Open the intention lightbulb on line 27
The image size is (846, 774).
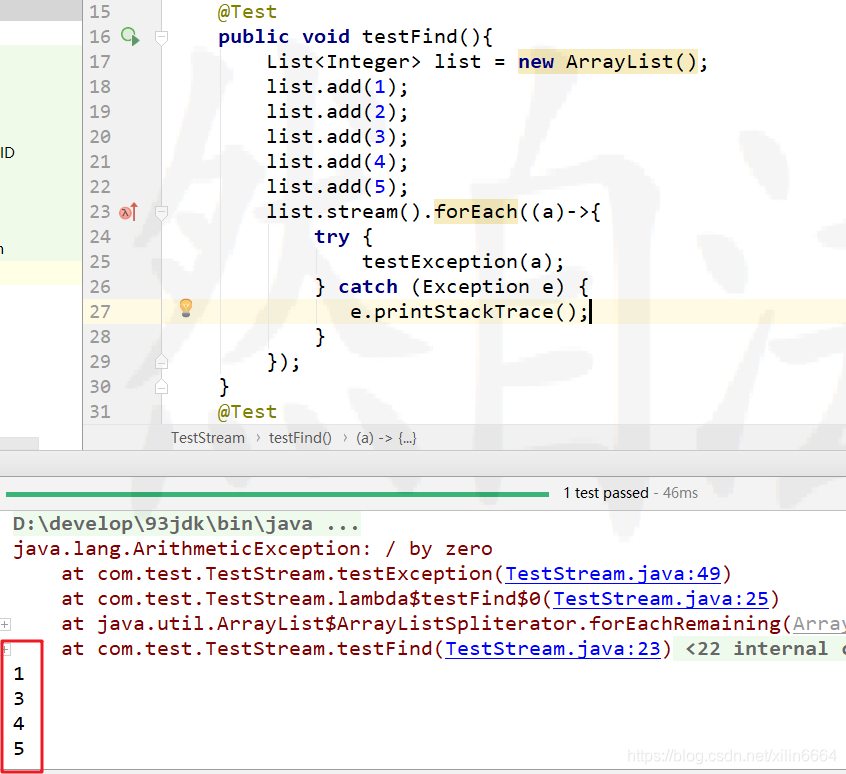(185, 306)
